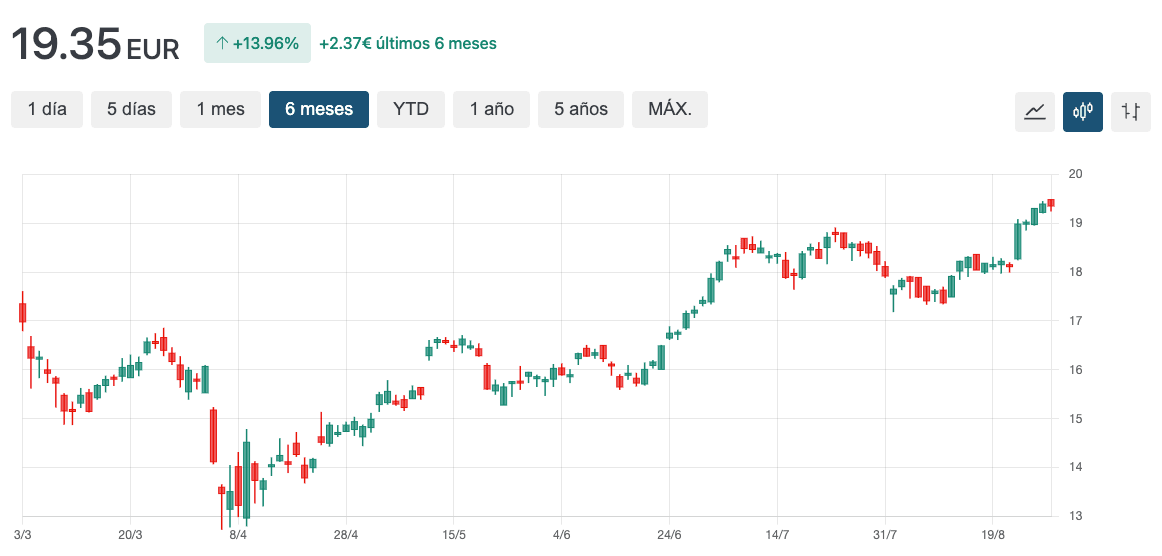Choose the 6 meses range button
This screenshot has width=1162, height=556.
[x=319, y=109]
